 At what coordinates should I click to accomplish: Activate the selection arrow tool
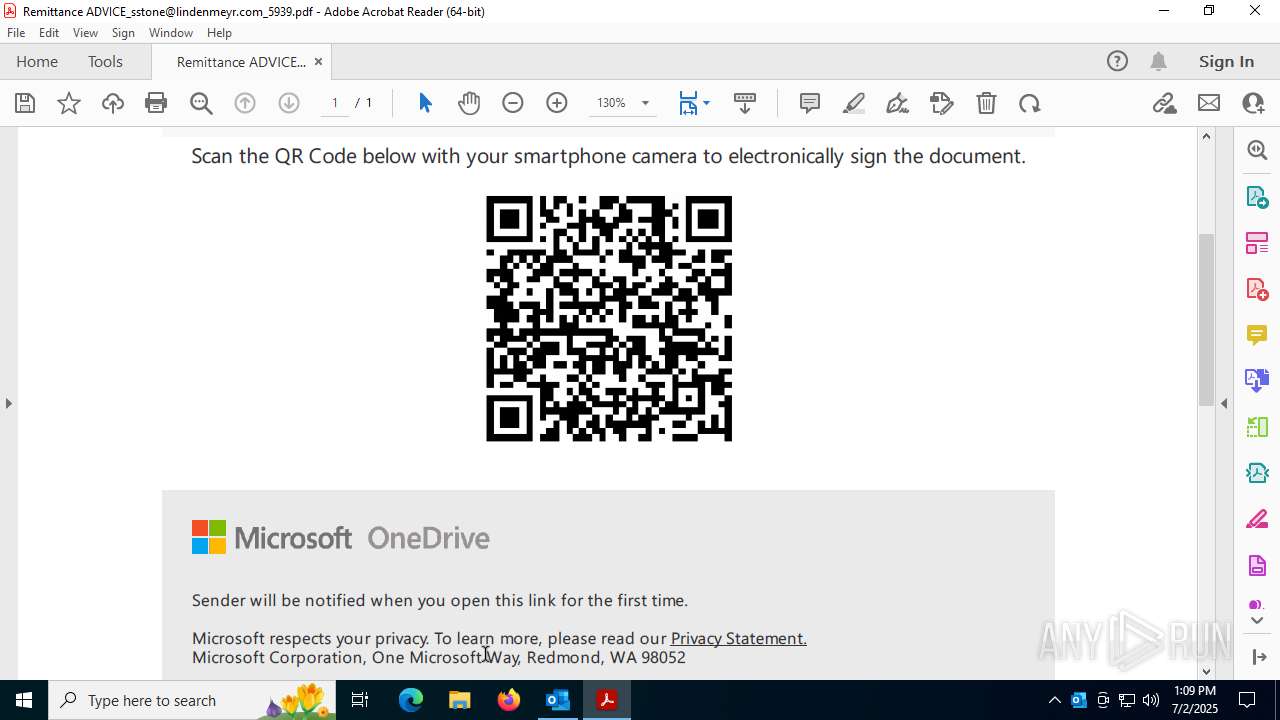click(425, 103)
